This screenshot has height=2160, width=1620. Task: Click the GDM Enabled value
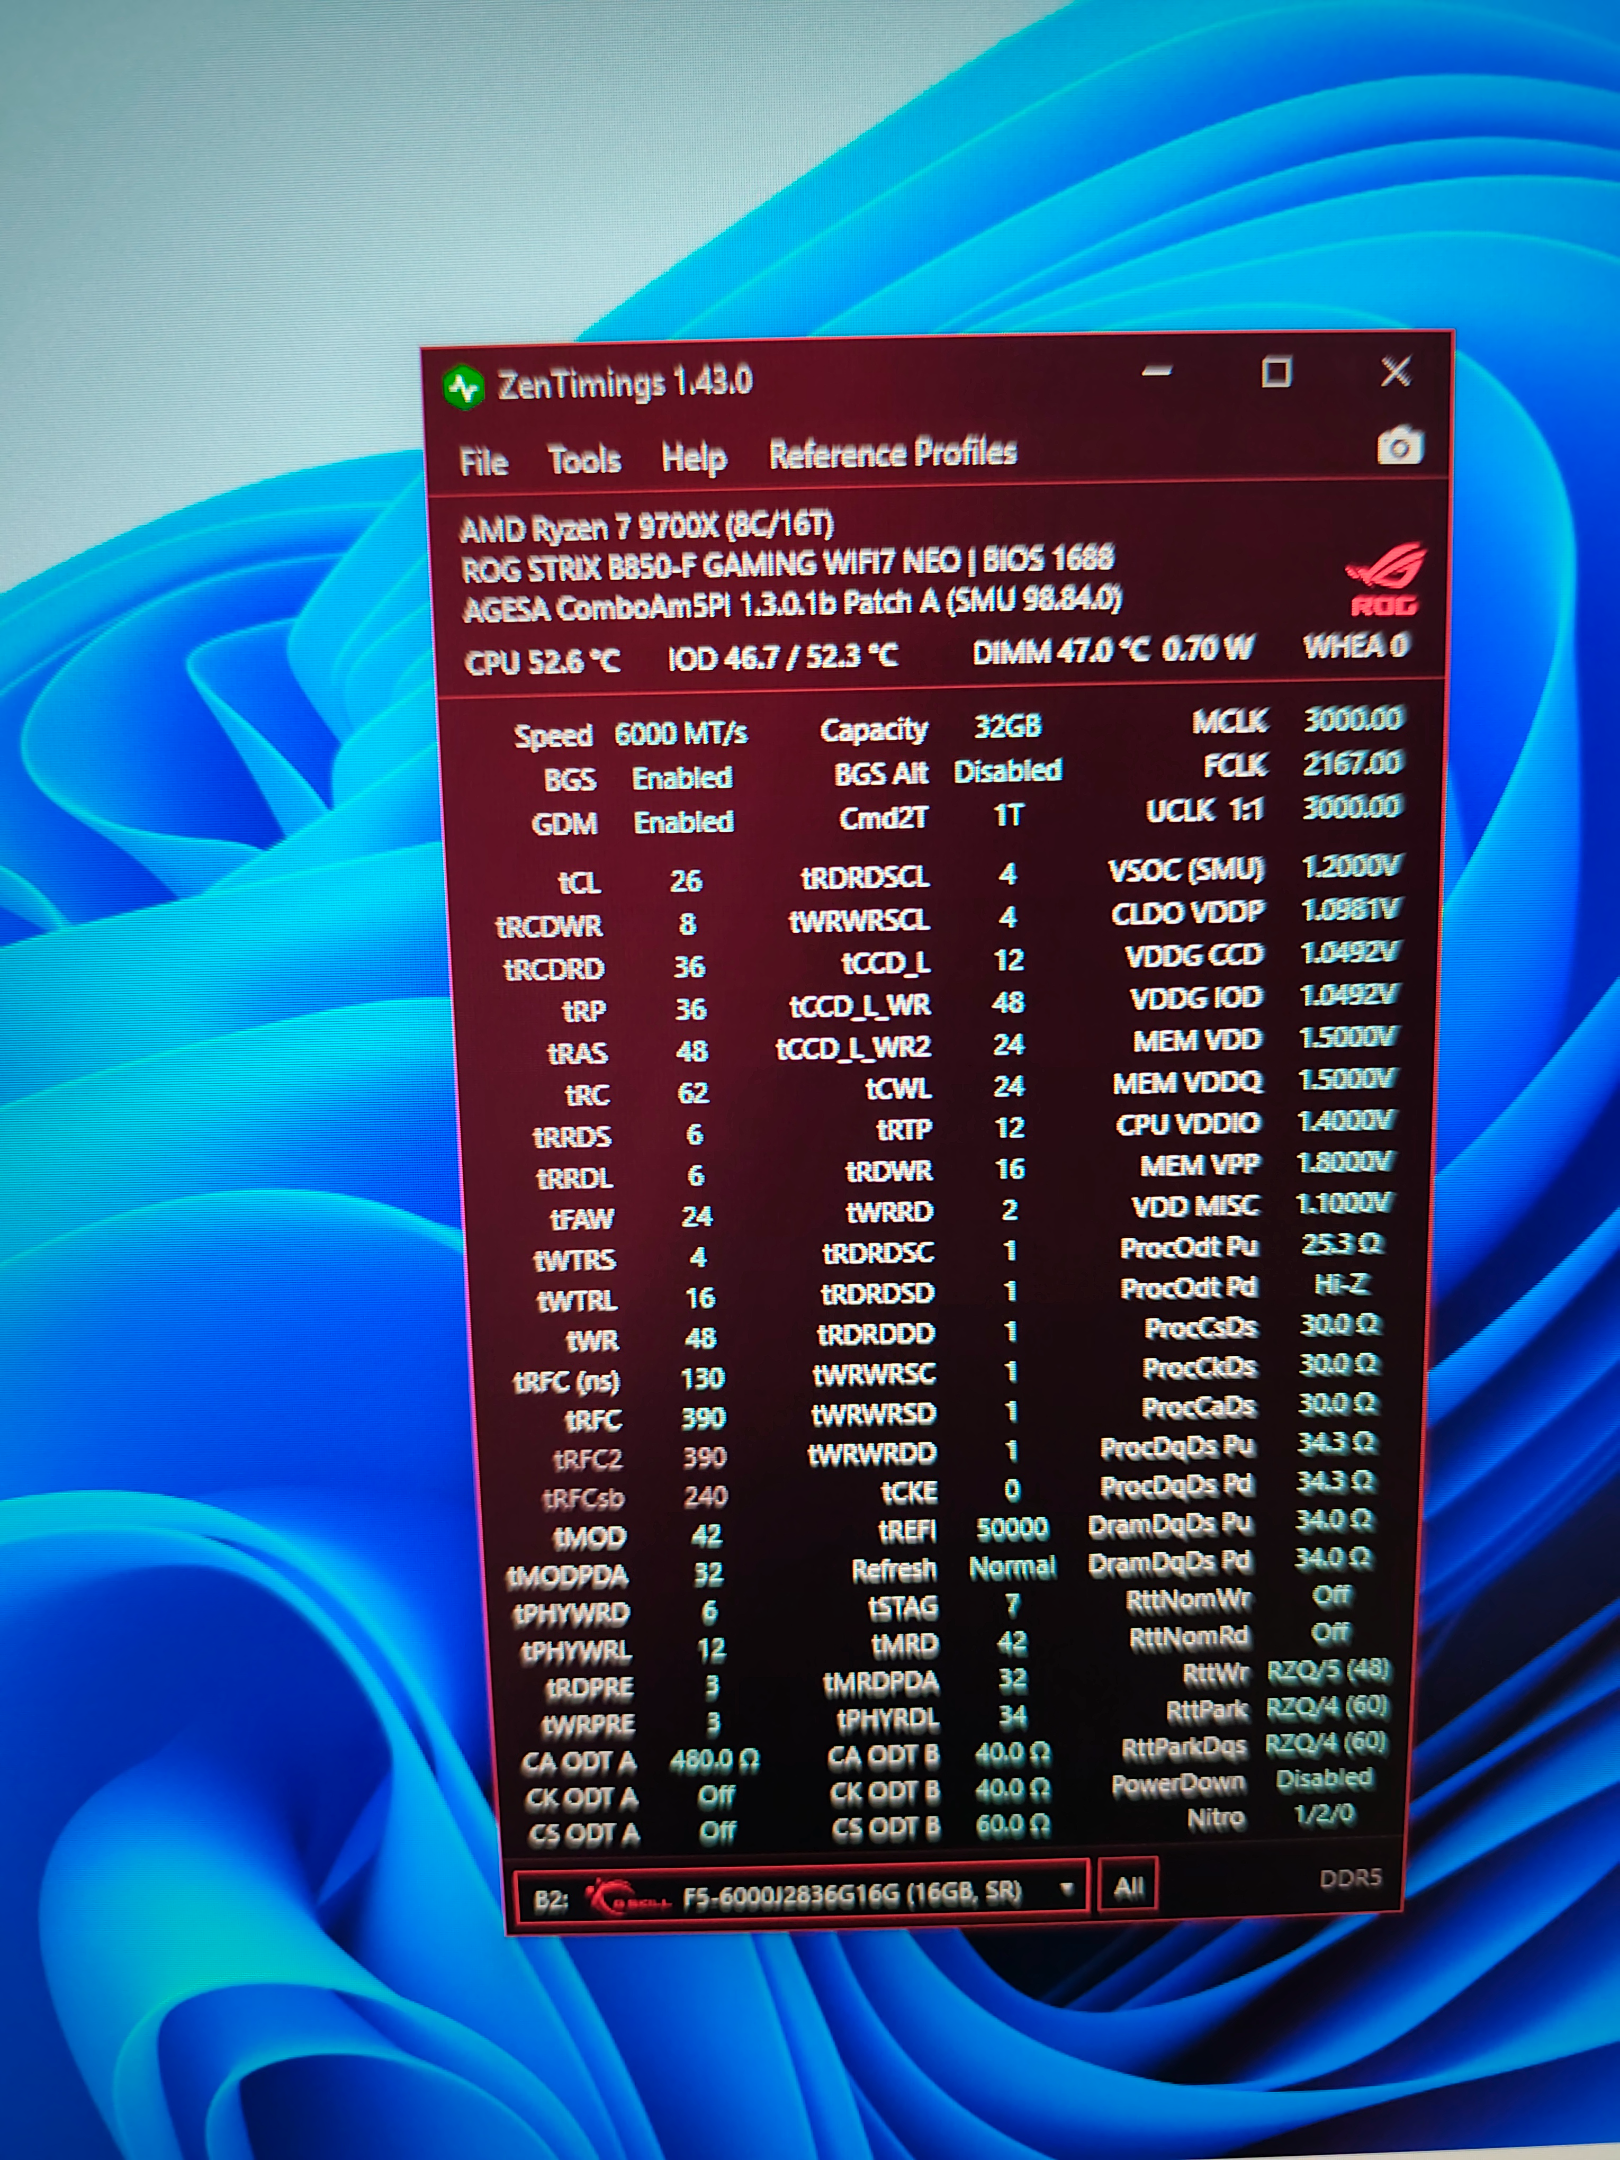pos(684,822)
